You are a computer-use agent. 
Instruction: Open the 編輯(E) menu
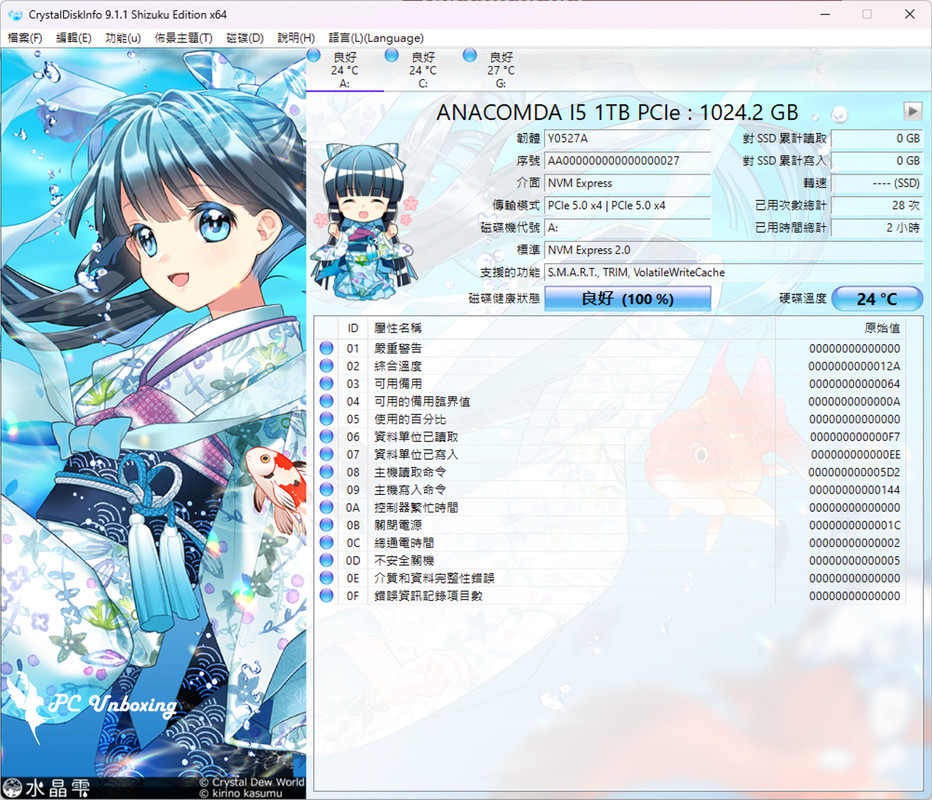[x=74, y=38]
